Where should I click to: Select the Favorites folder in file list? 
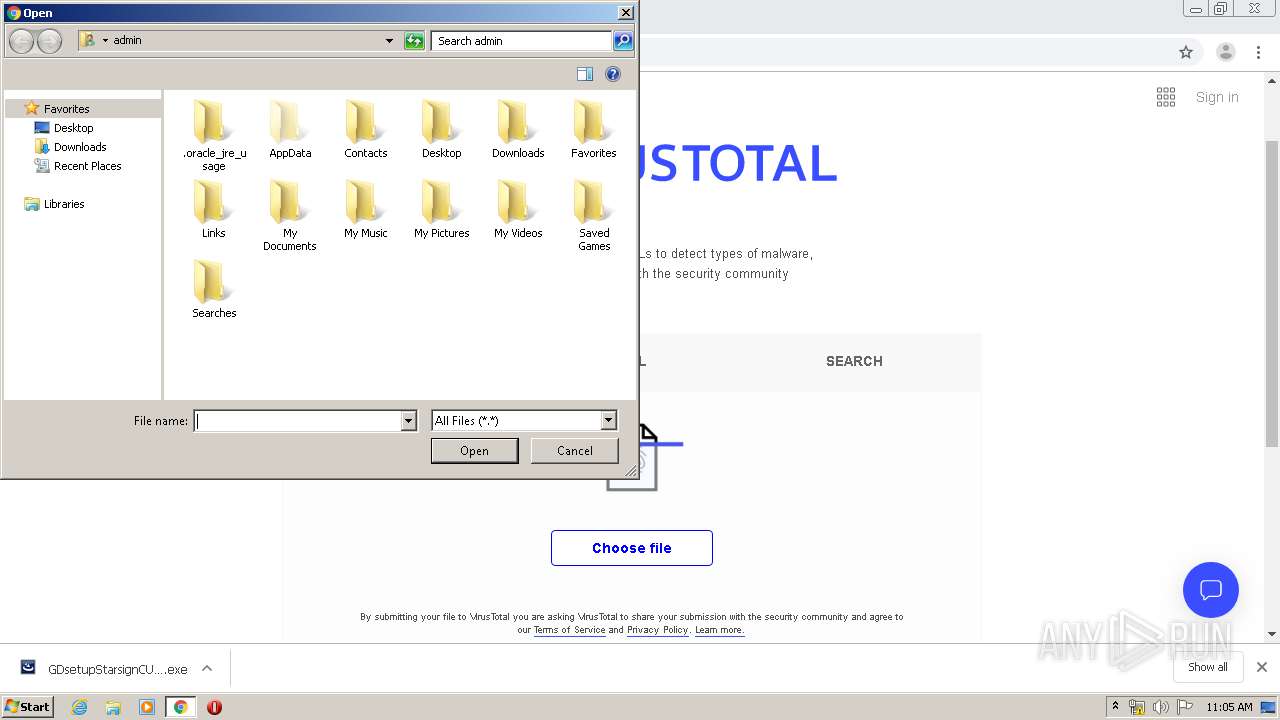(x=594, y=129)
